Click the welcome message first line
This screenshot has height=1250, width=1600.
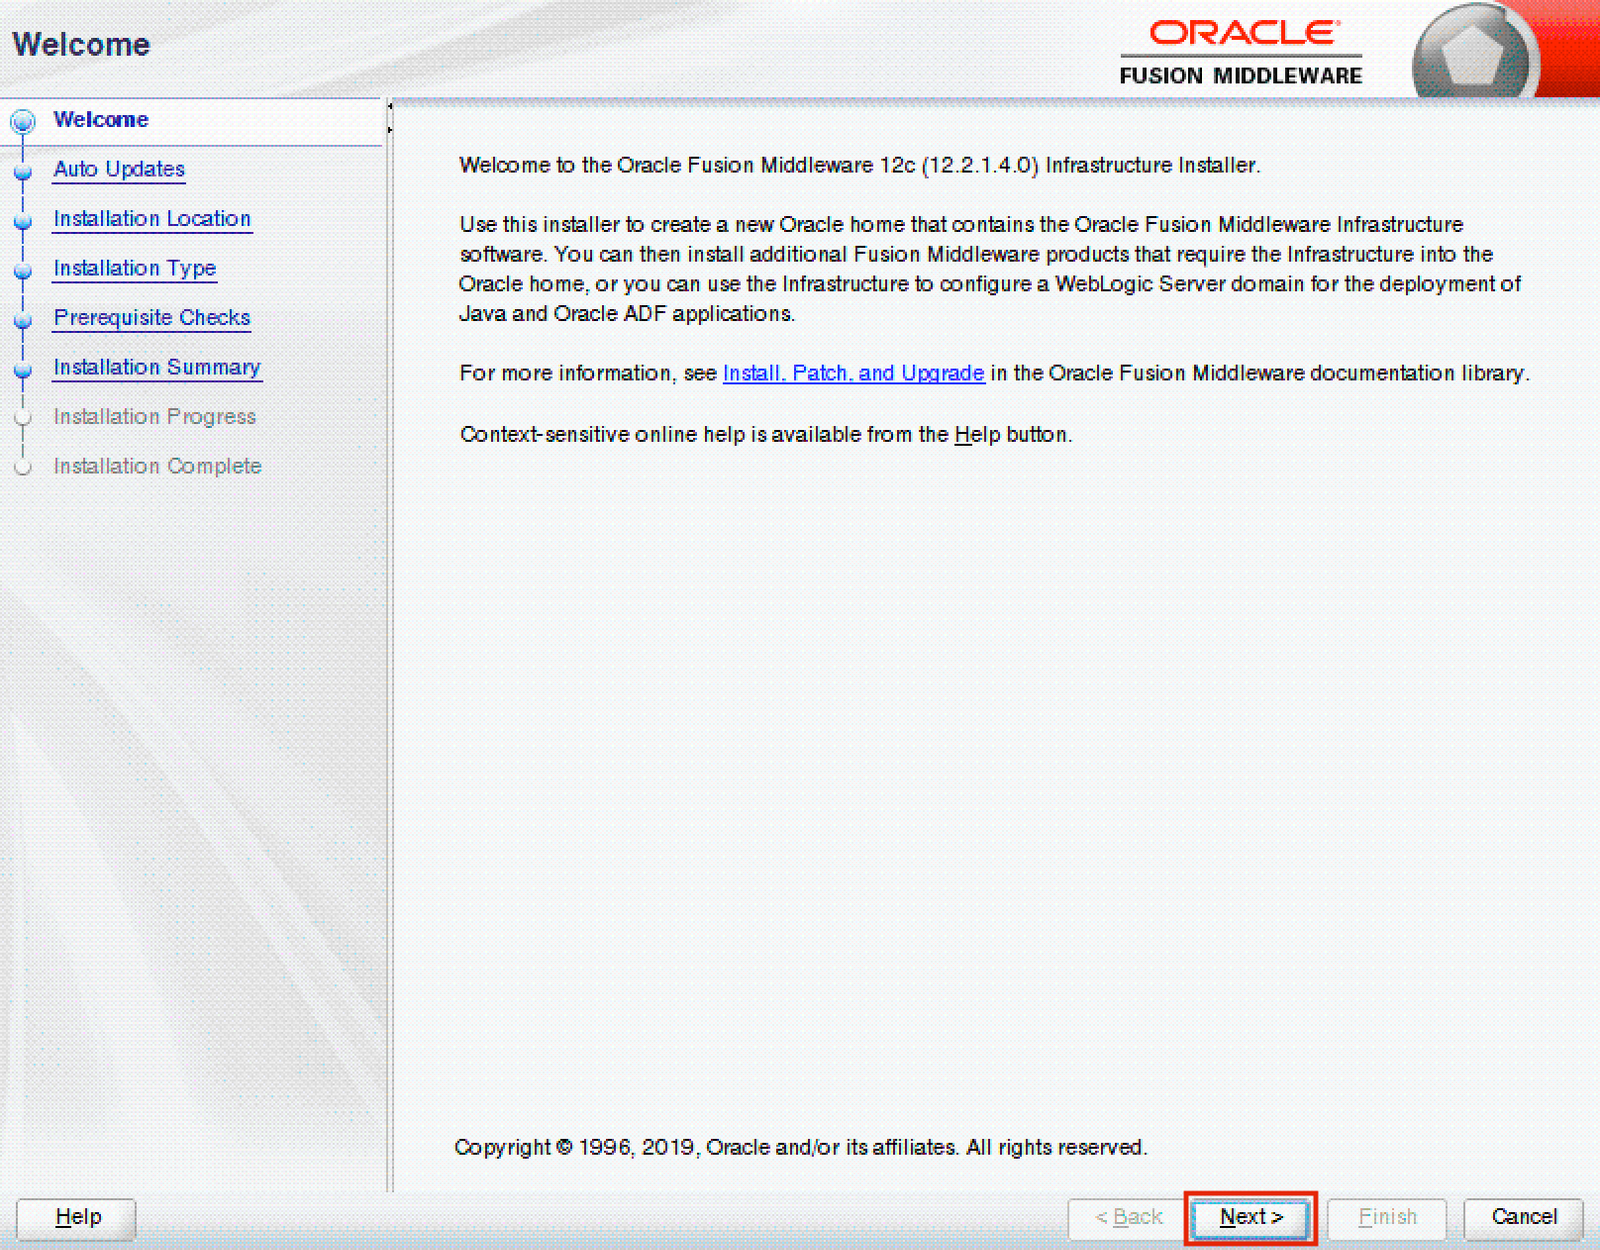[859, 165]
